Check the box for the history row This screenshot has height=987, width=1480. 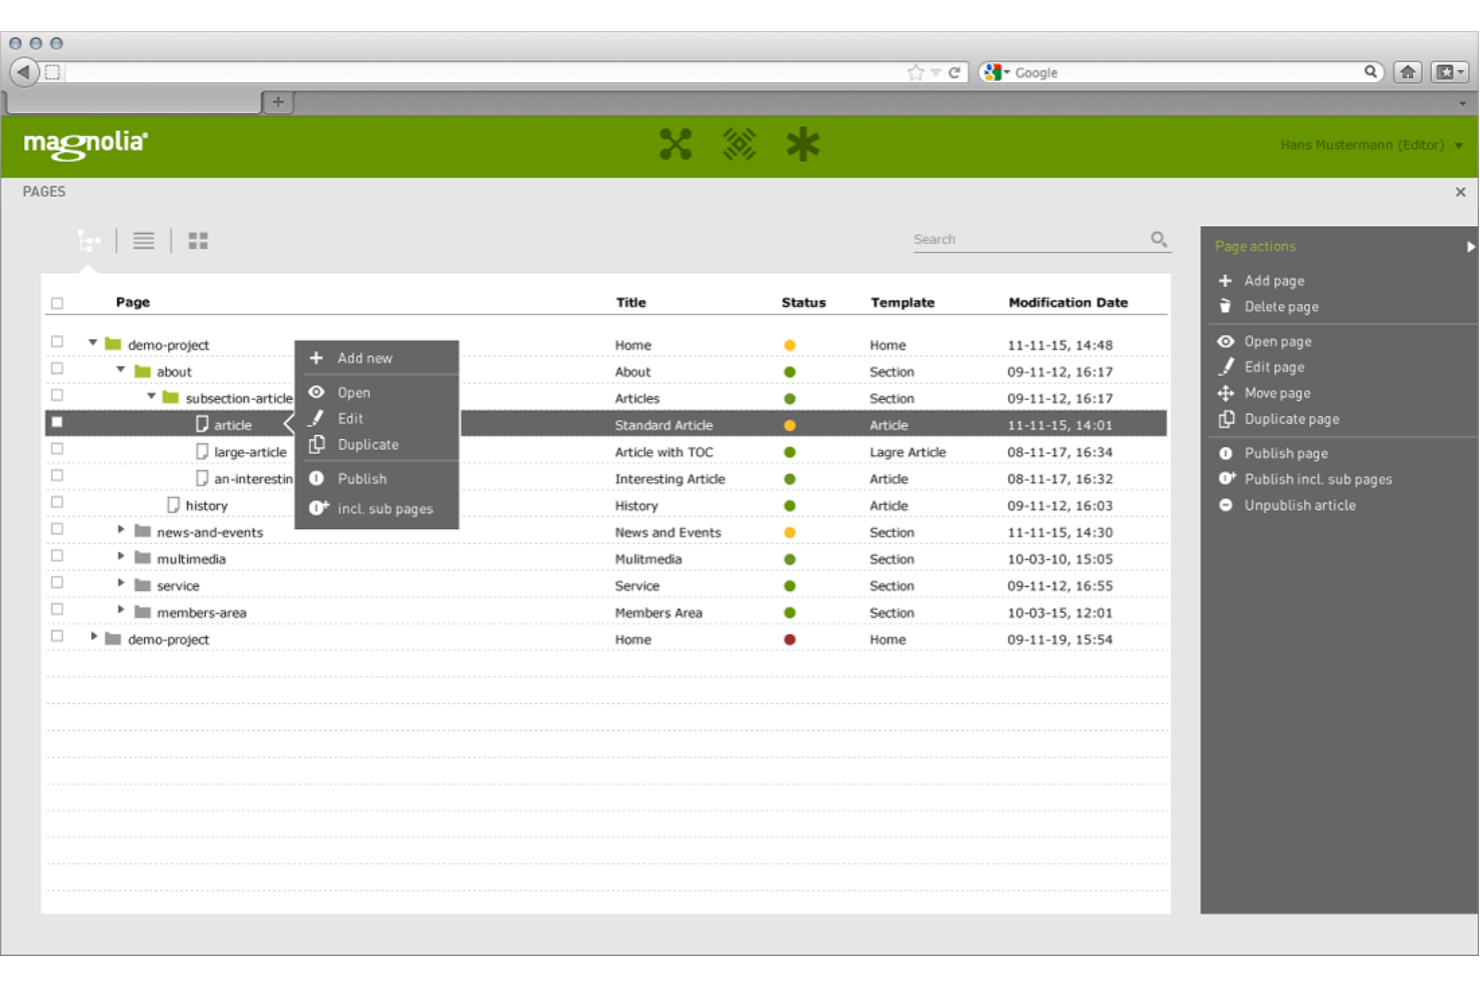click(57, 503)
